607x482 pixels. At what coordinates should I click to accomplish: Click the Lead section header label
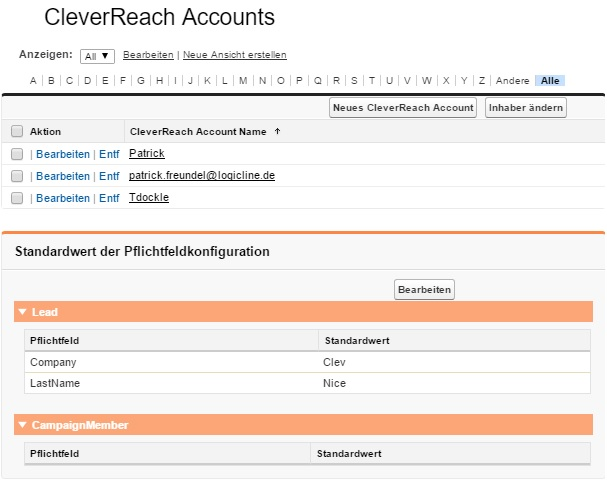click(45, 312)
